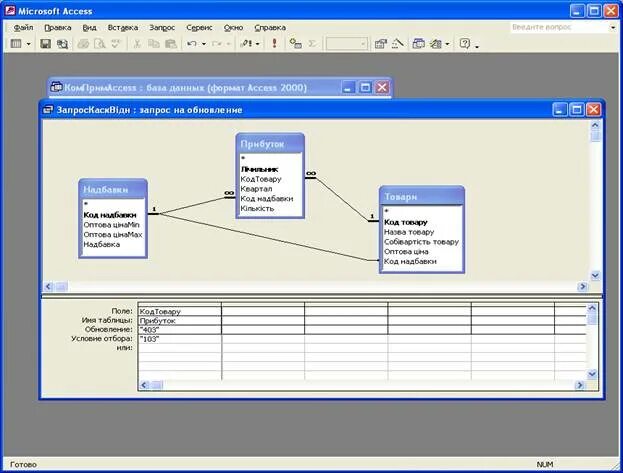
Task: Open the Вид menu
Action: click(x=89, y=27)
